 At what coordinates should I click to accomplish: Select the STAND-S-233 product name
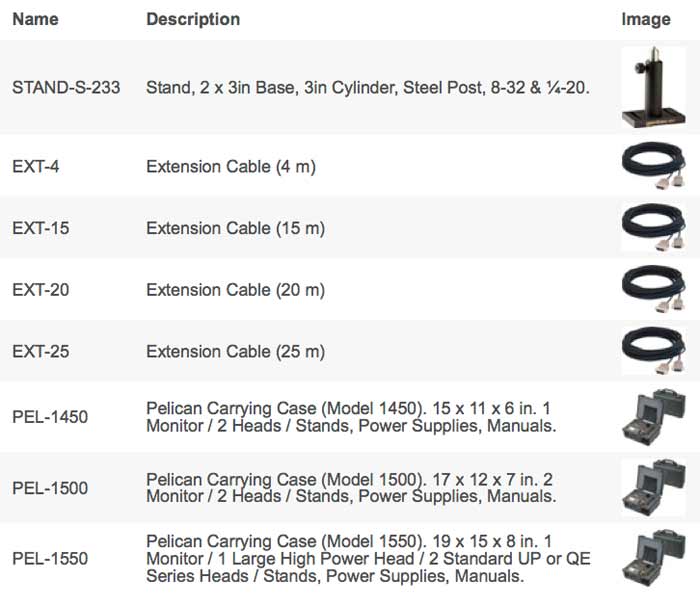66,88
